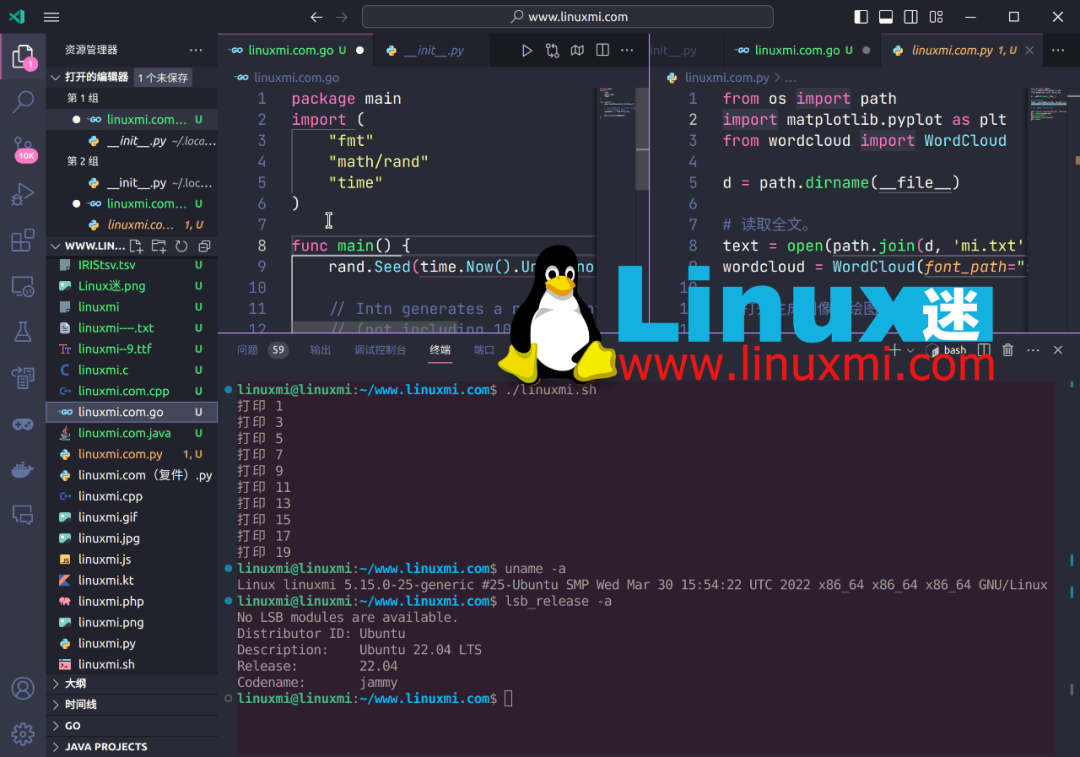Close the linuxmi.com.py editor tab
Viewport: 1080px width, 757px height.
pyautogui.click(x=1029, y=50)
